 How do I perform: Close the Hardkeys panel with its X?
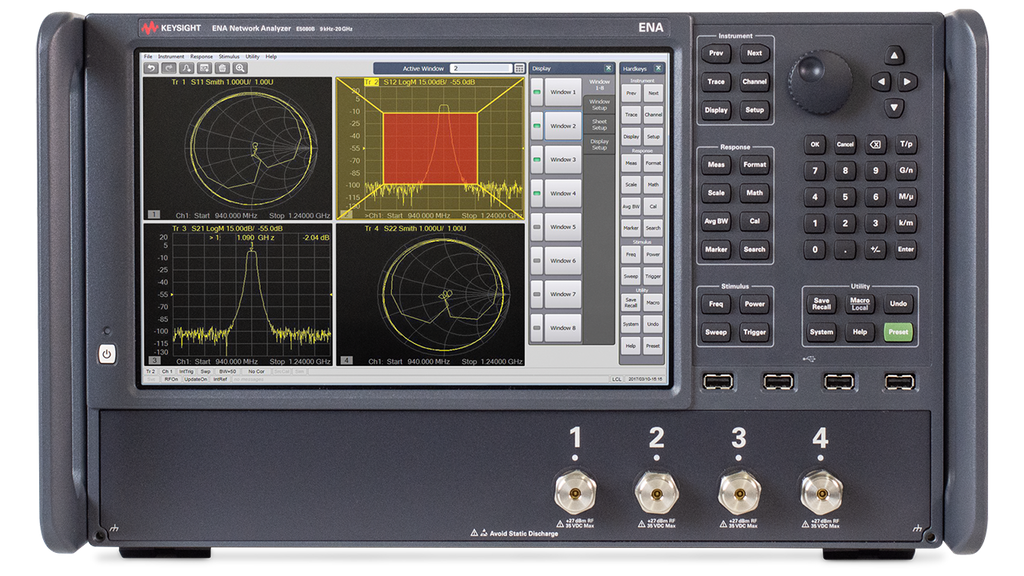(x=658, y=68)
